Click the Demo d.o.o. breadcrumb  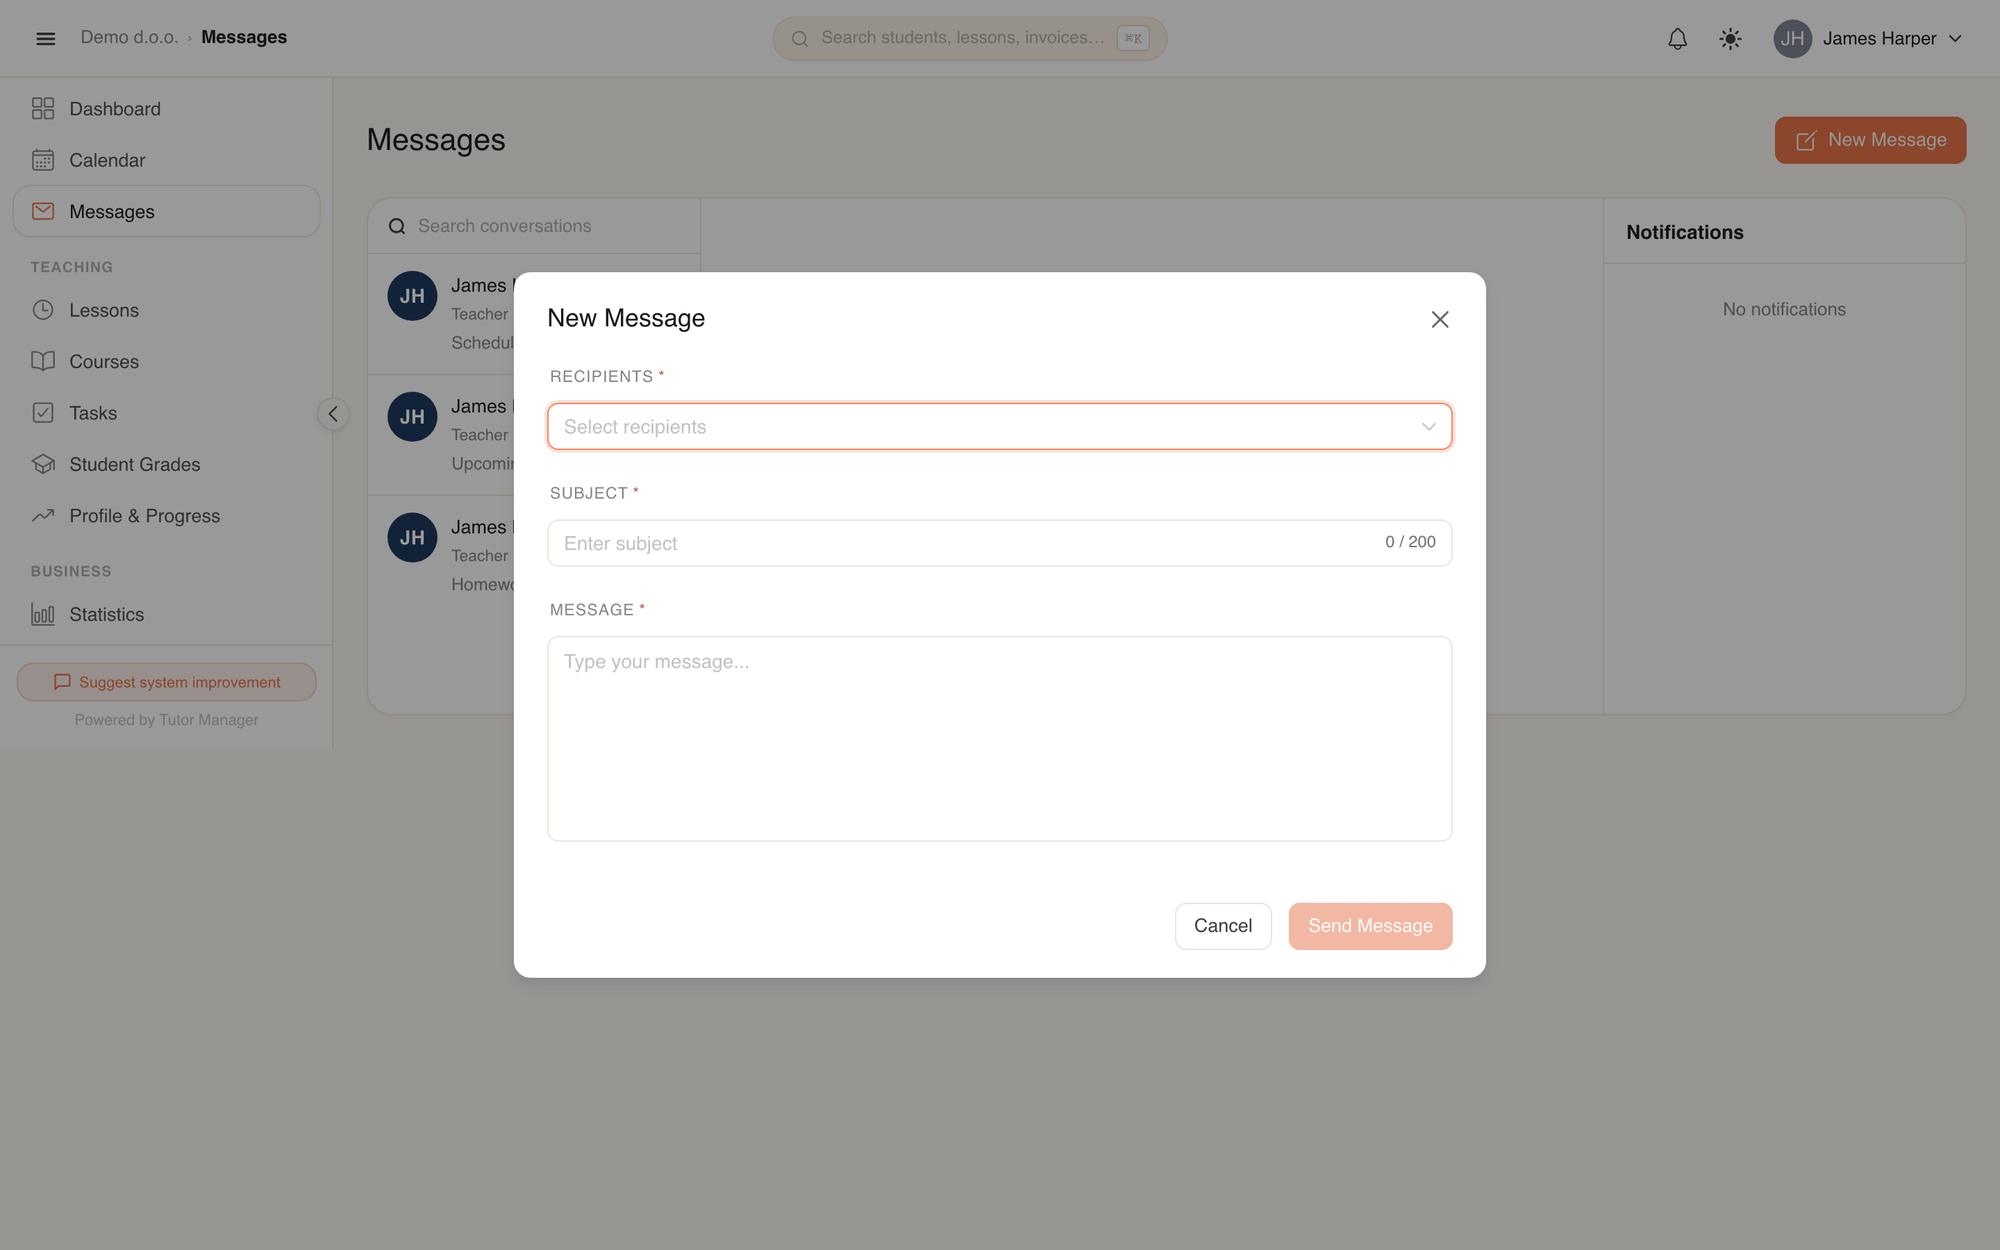pos(129,37)
